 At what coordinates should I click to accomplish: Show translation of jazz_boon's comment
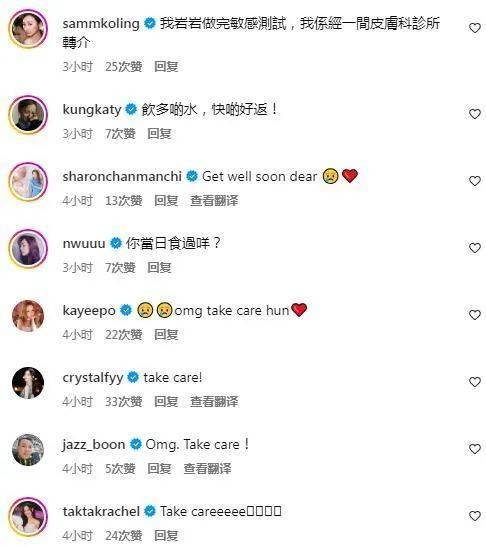click(x=207, y=469)
